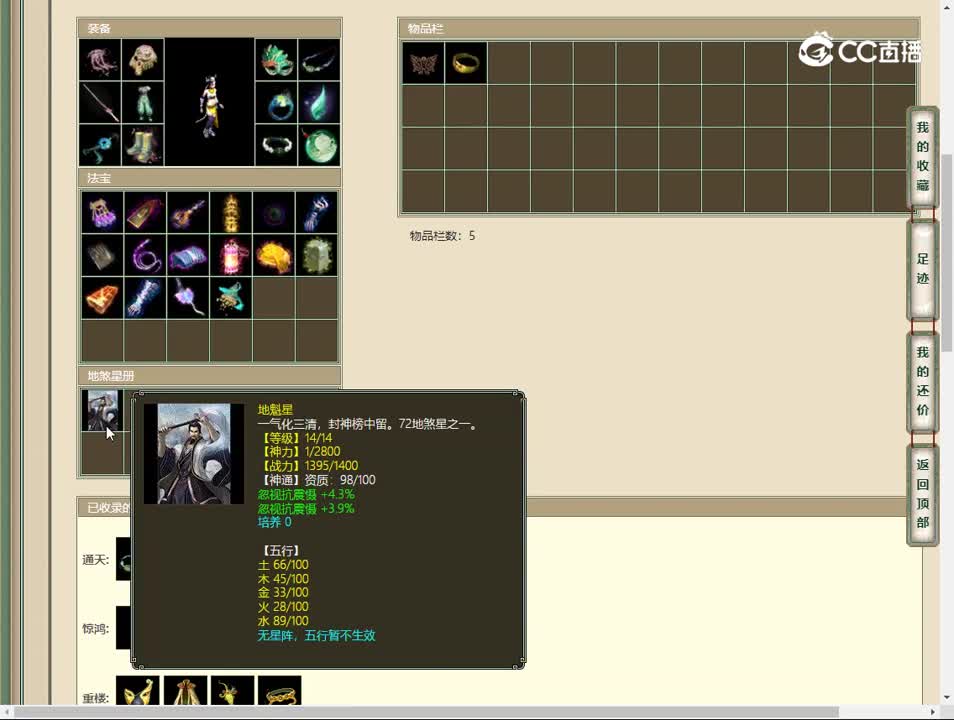The height and width of the screenshot is (720, 954).
Task: Select the green stone tablet treasure
Action: [316, 256]
